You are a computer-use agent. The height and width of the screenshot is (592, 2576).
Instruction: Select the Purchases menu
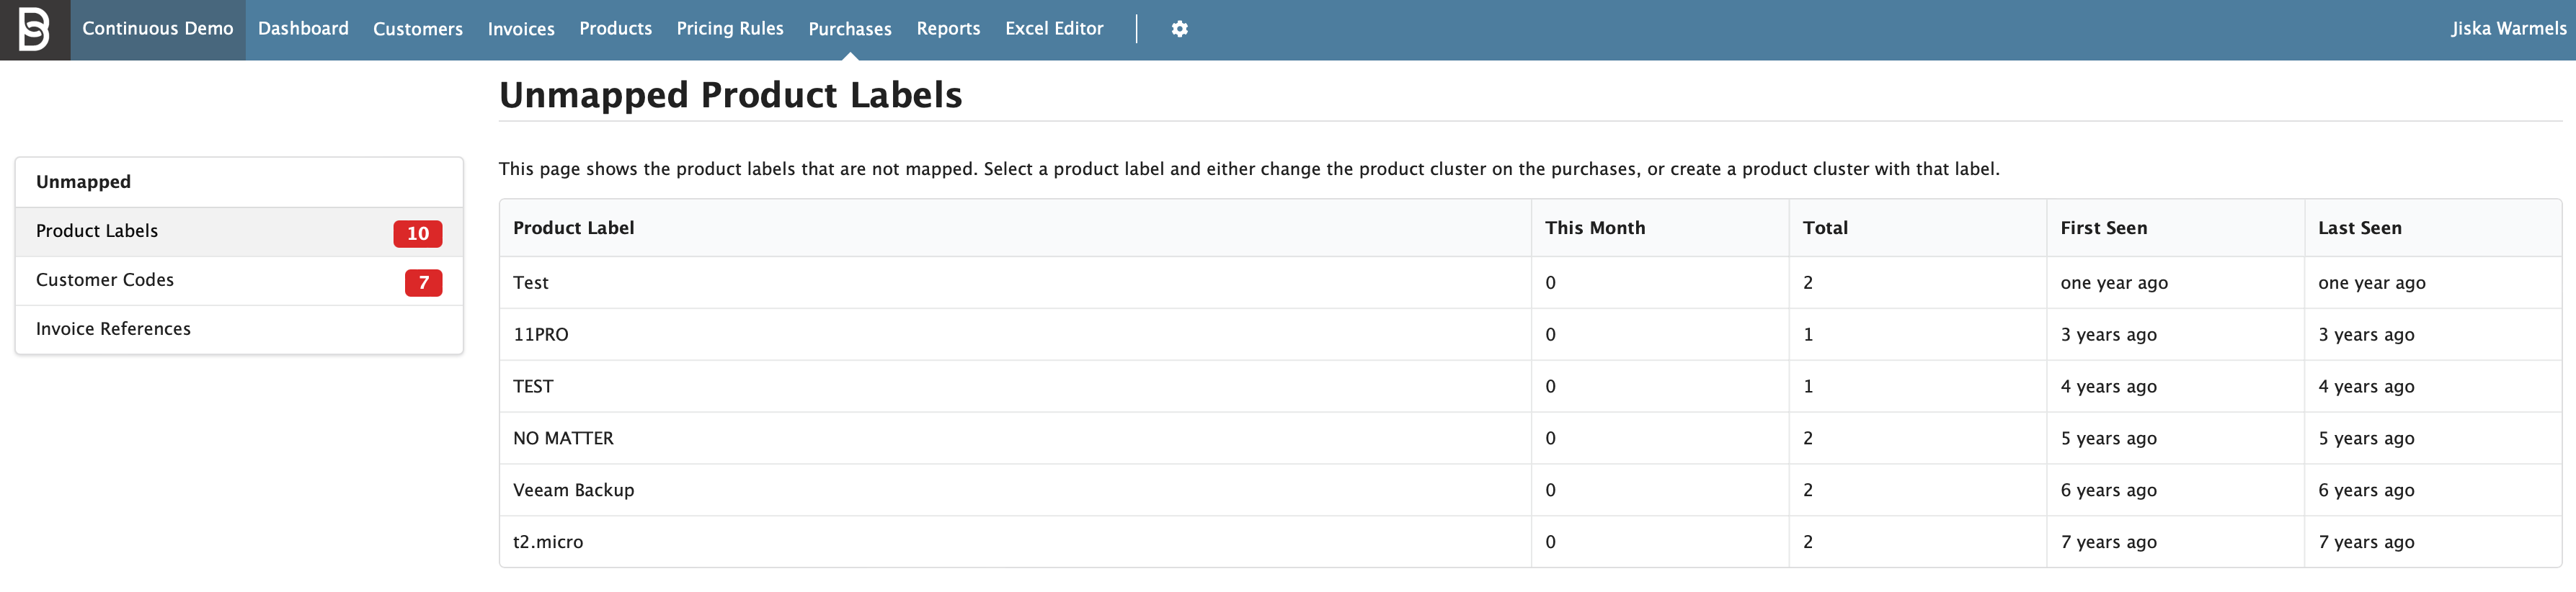coord(850,29)
